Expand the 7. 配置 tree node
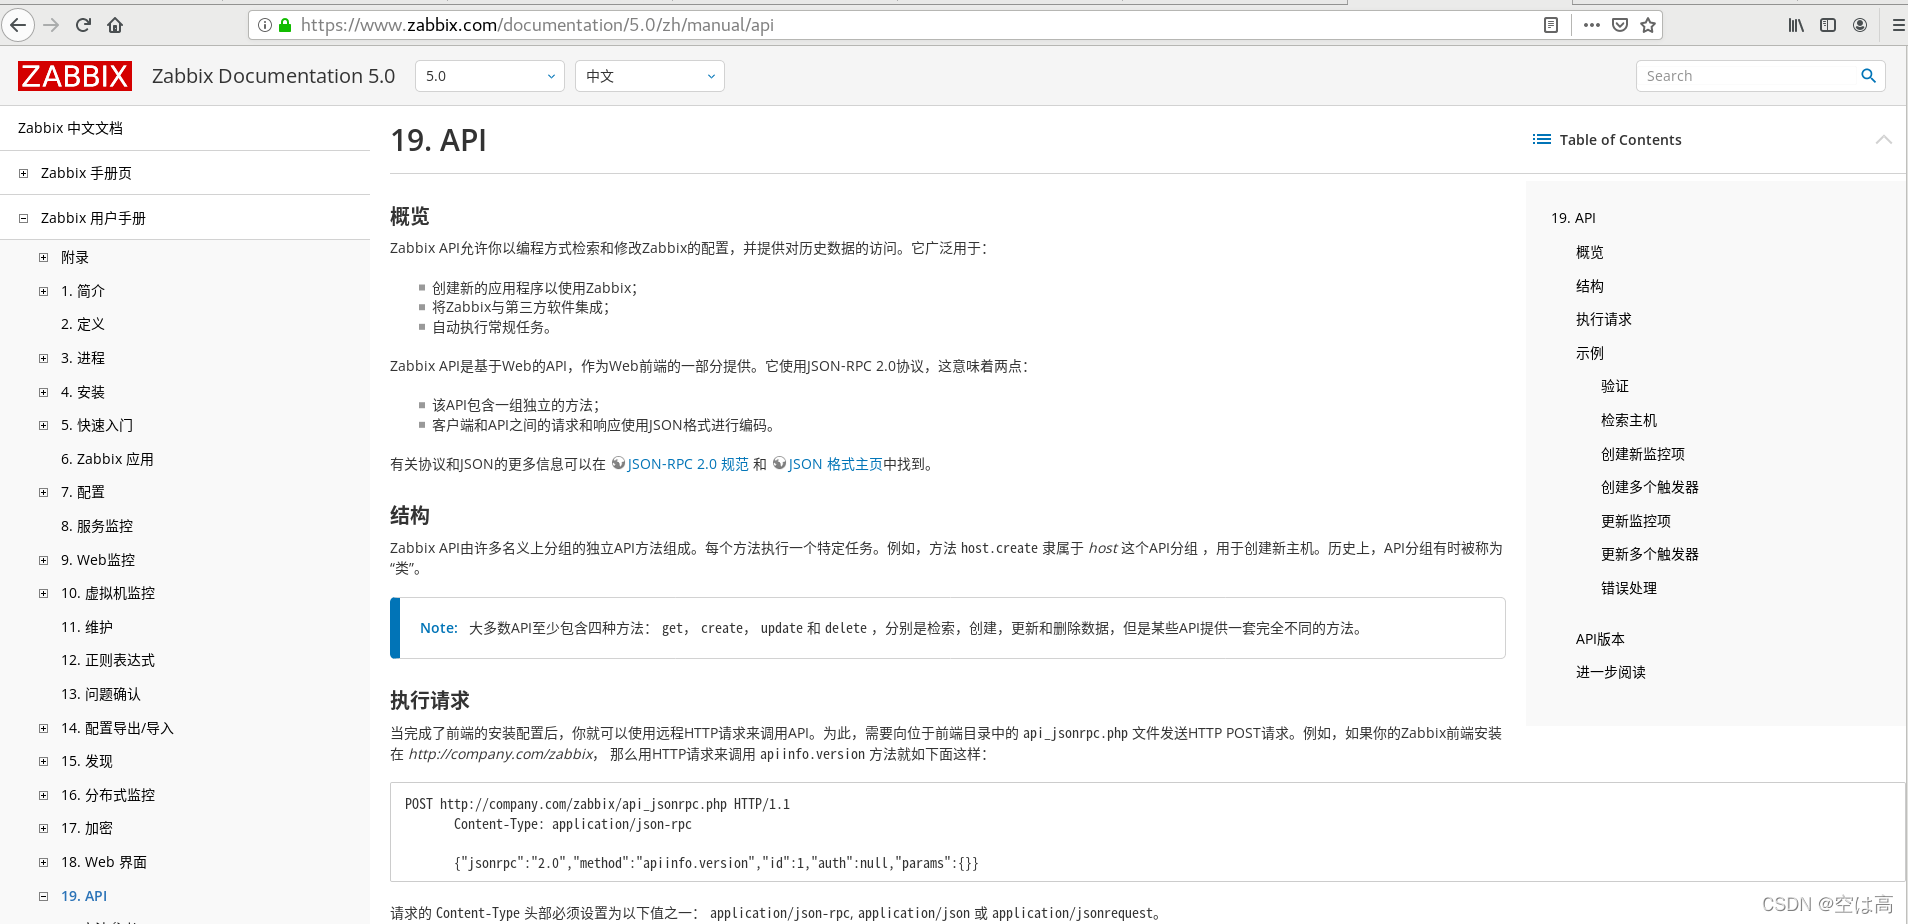 [43, 492]
